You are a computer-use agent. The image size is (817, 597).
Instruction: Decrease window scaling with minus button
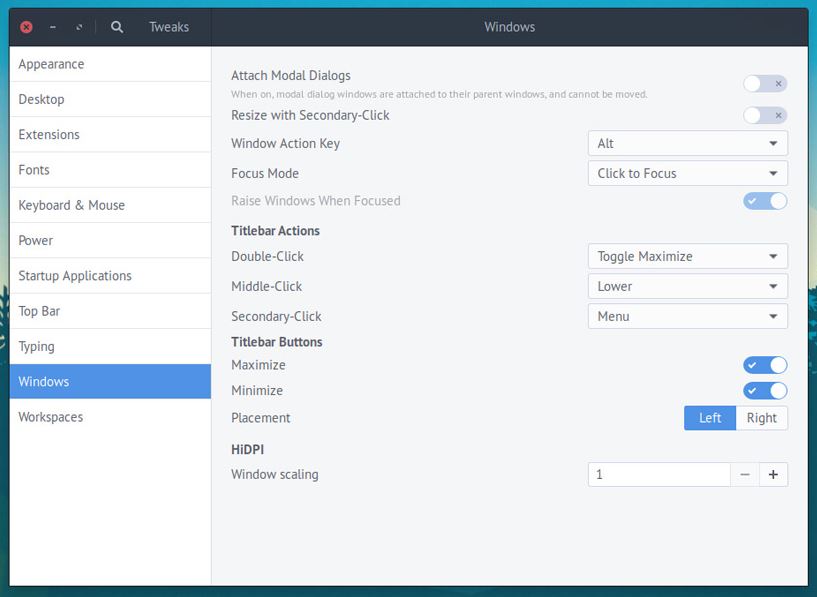point(745,474)
